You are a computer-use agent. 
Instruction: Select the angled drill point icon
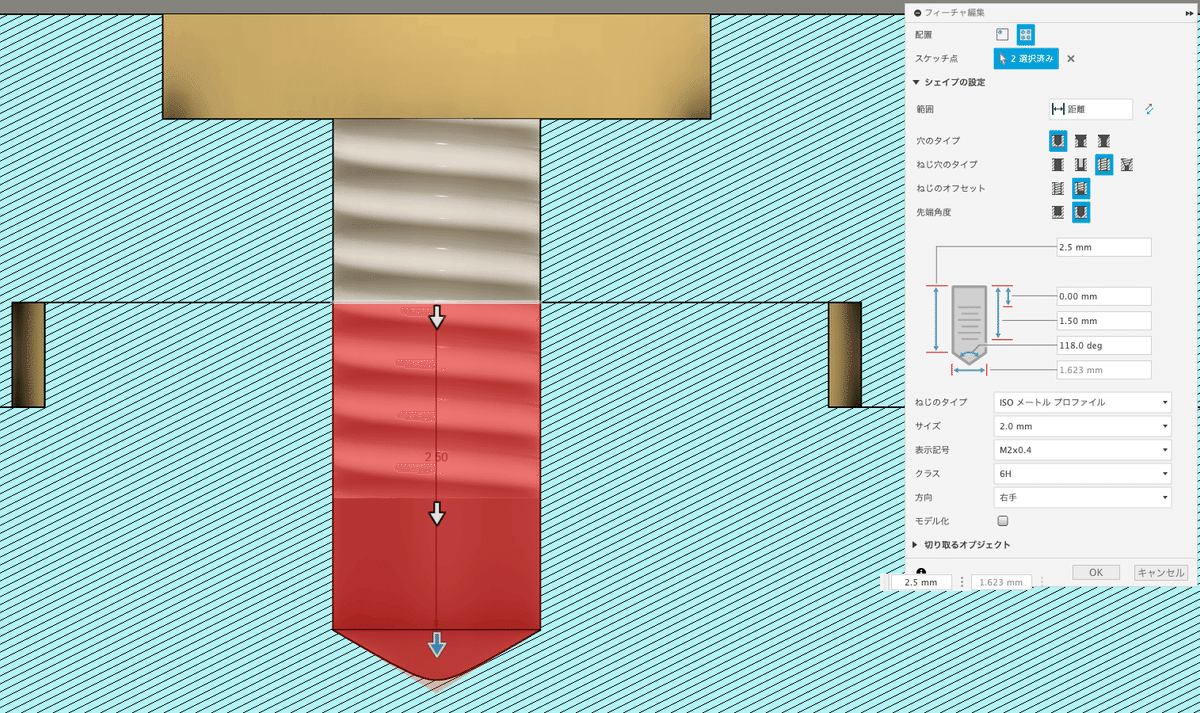(1081, 212)
